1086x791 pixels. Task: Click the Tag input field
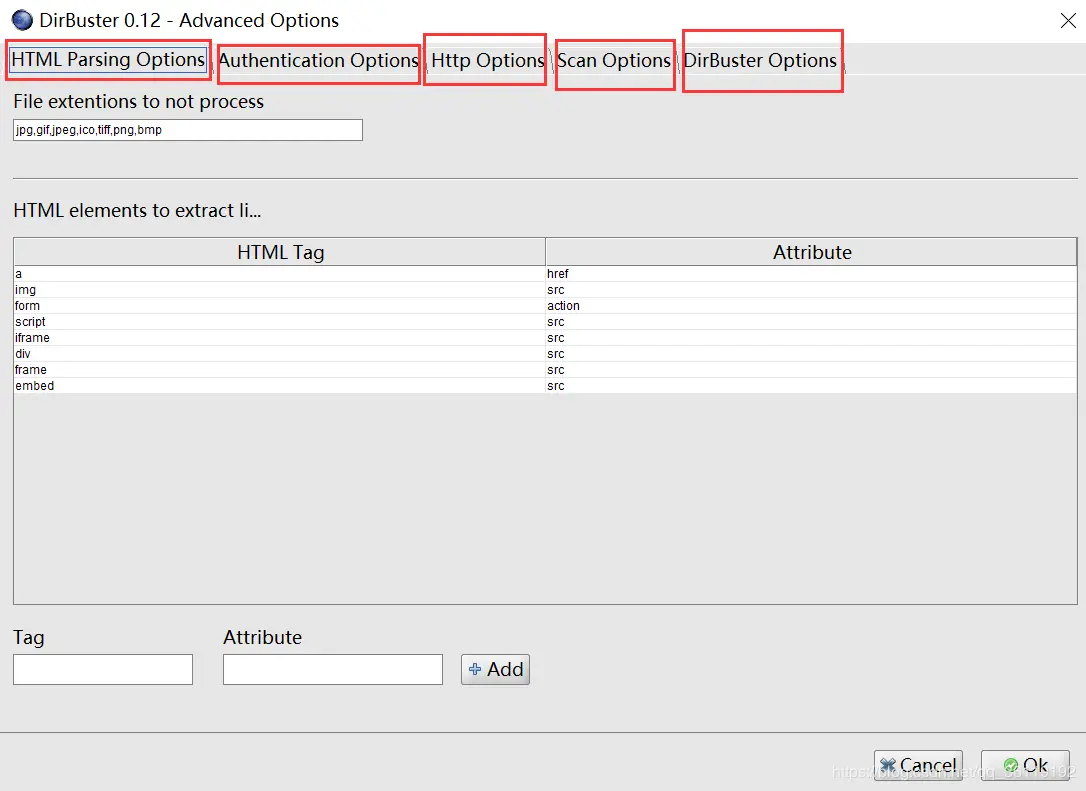tap(103, 670)
